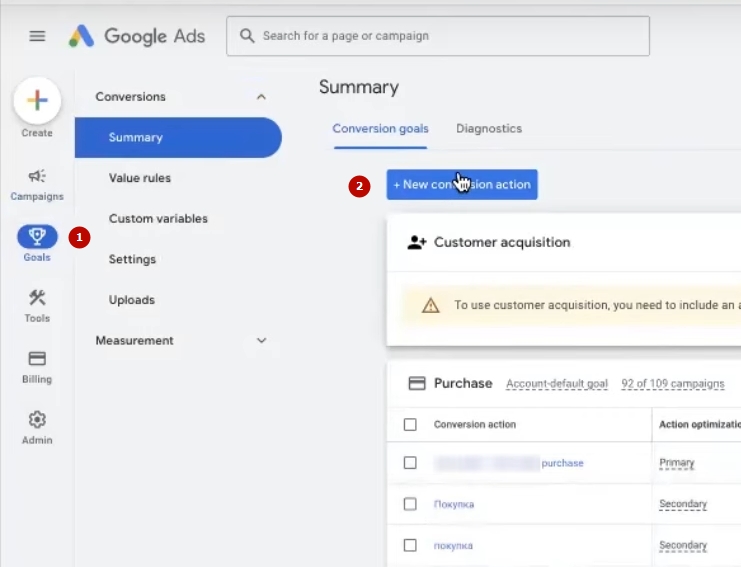
Task: Click the search for page or campaign field
Action: pos(438,36)
